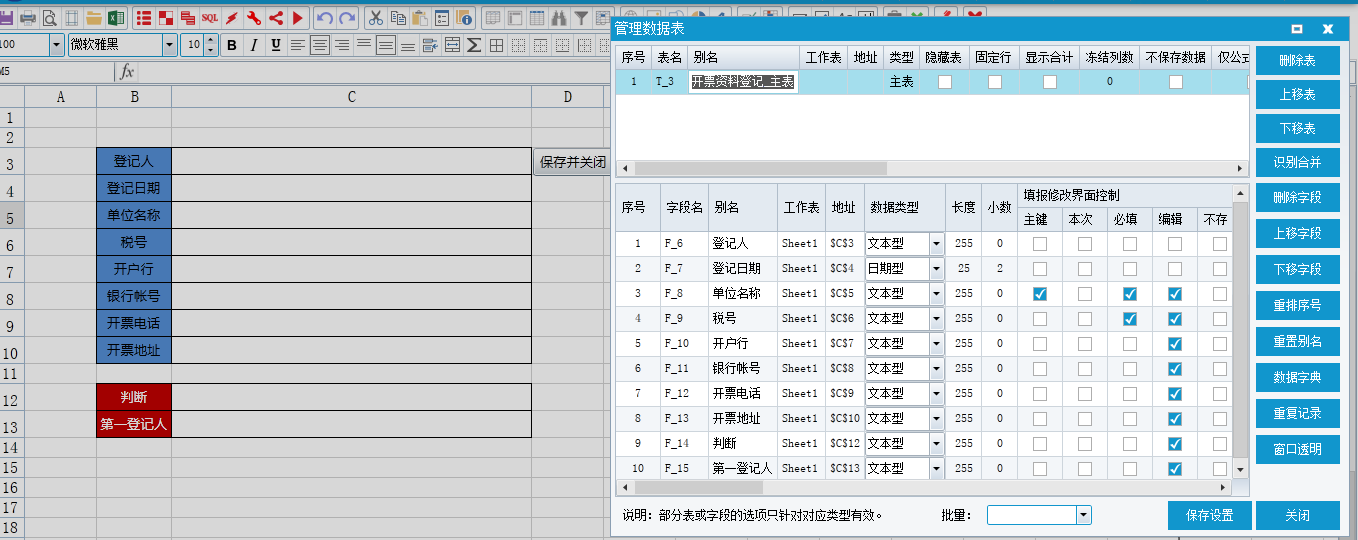The image size is (1358, 540).
Task: Open the 微软雅黑 font dropdown
Action: coord(169,45)
